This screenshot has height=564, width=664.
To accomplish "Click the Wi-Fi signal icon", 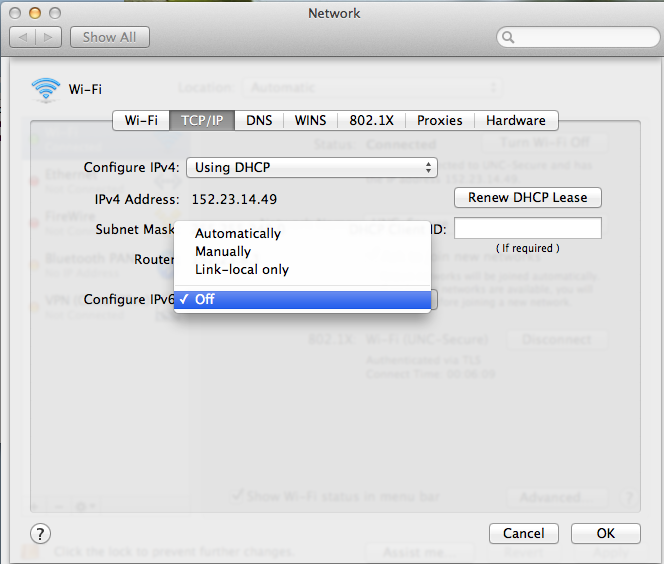I will pos(45,89).
